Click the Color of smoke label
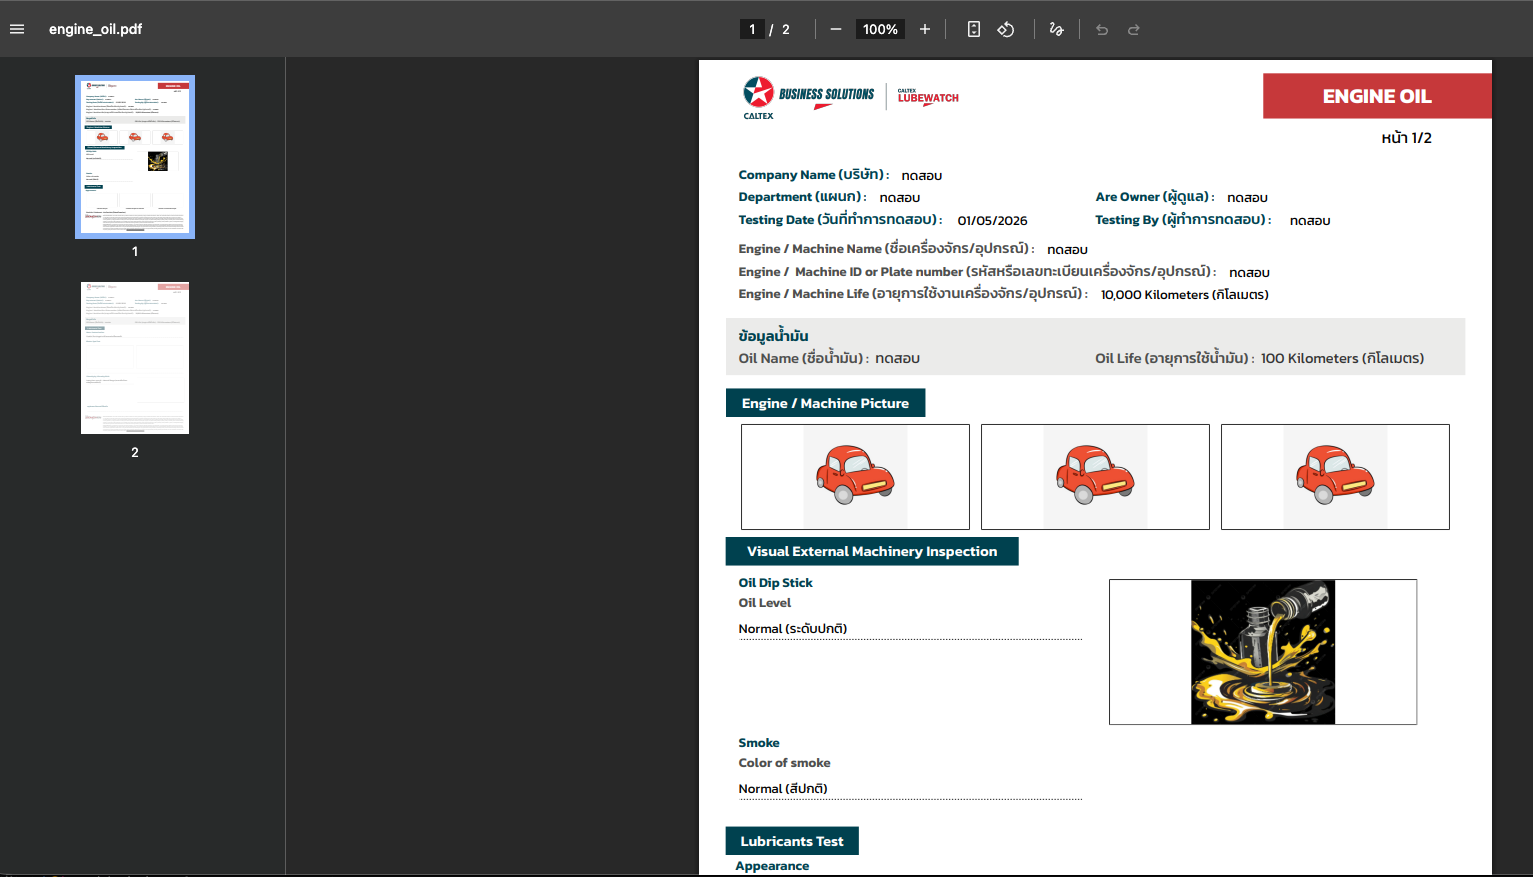The height and width of the screenshot is (877, 1533). tap(784, 763)
